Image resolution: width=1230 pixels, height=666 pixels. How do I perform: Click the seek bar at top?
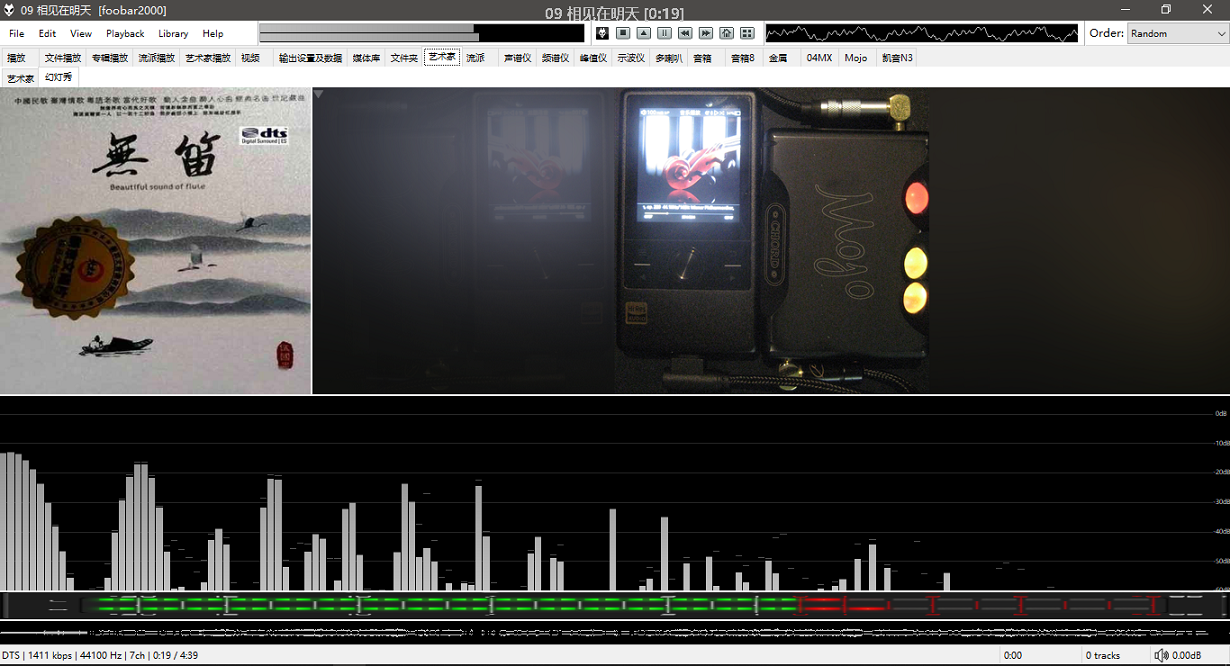tap(421, 33)
